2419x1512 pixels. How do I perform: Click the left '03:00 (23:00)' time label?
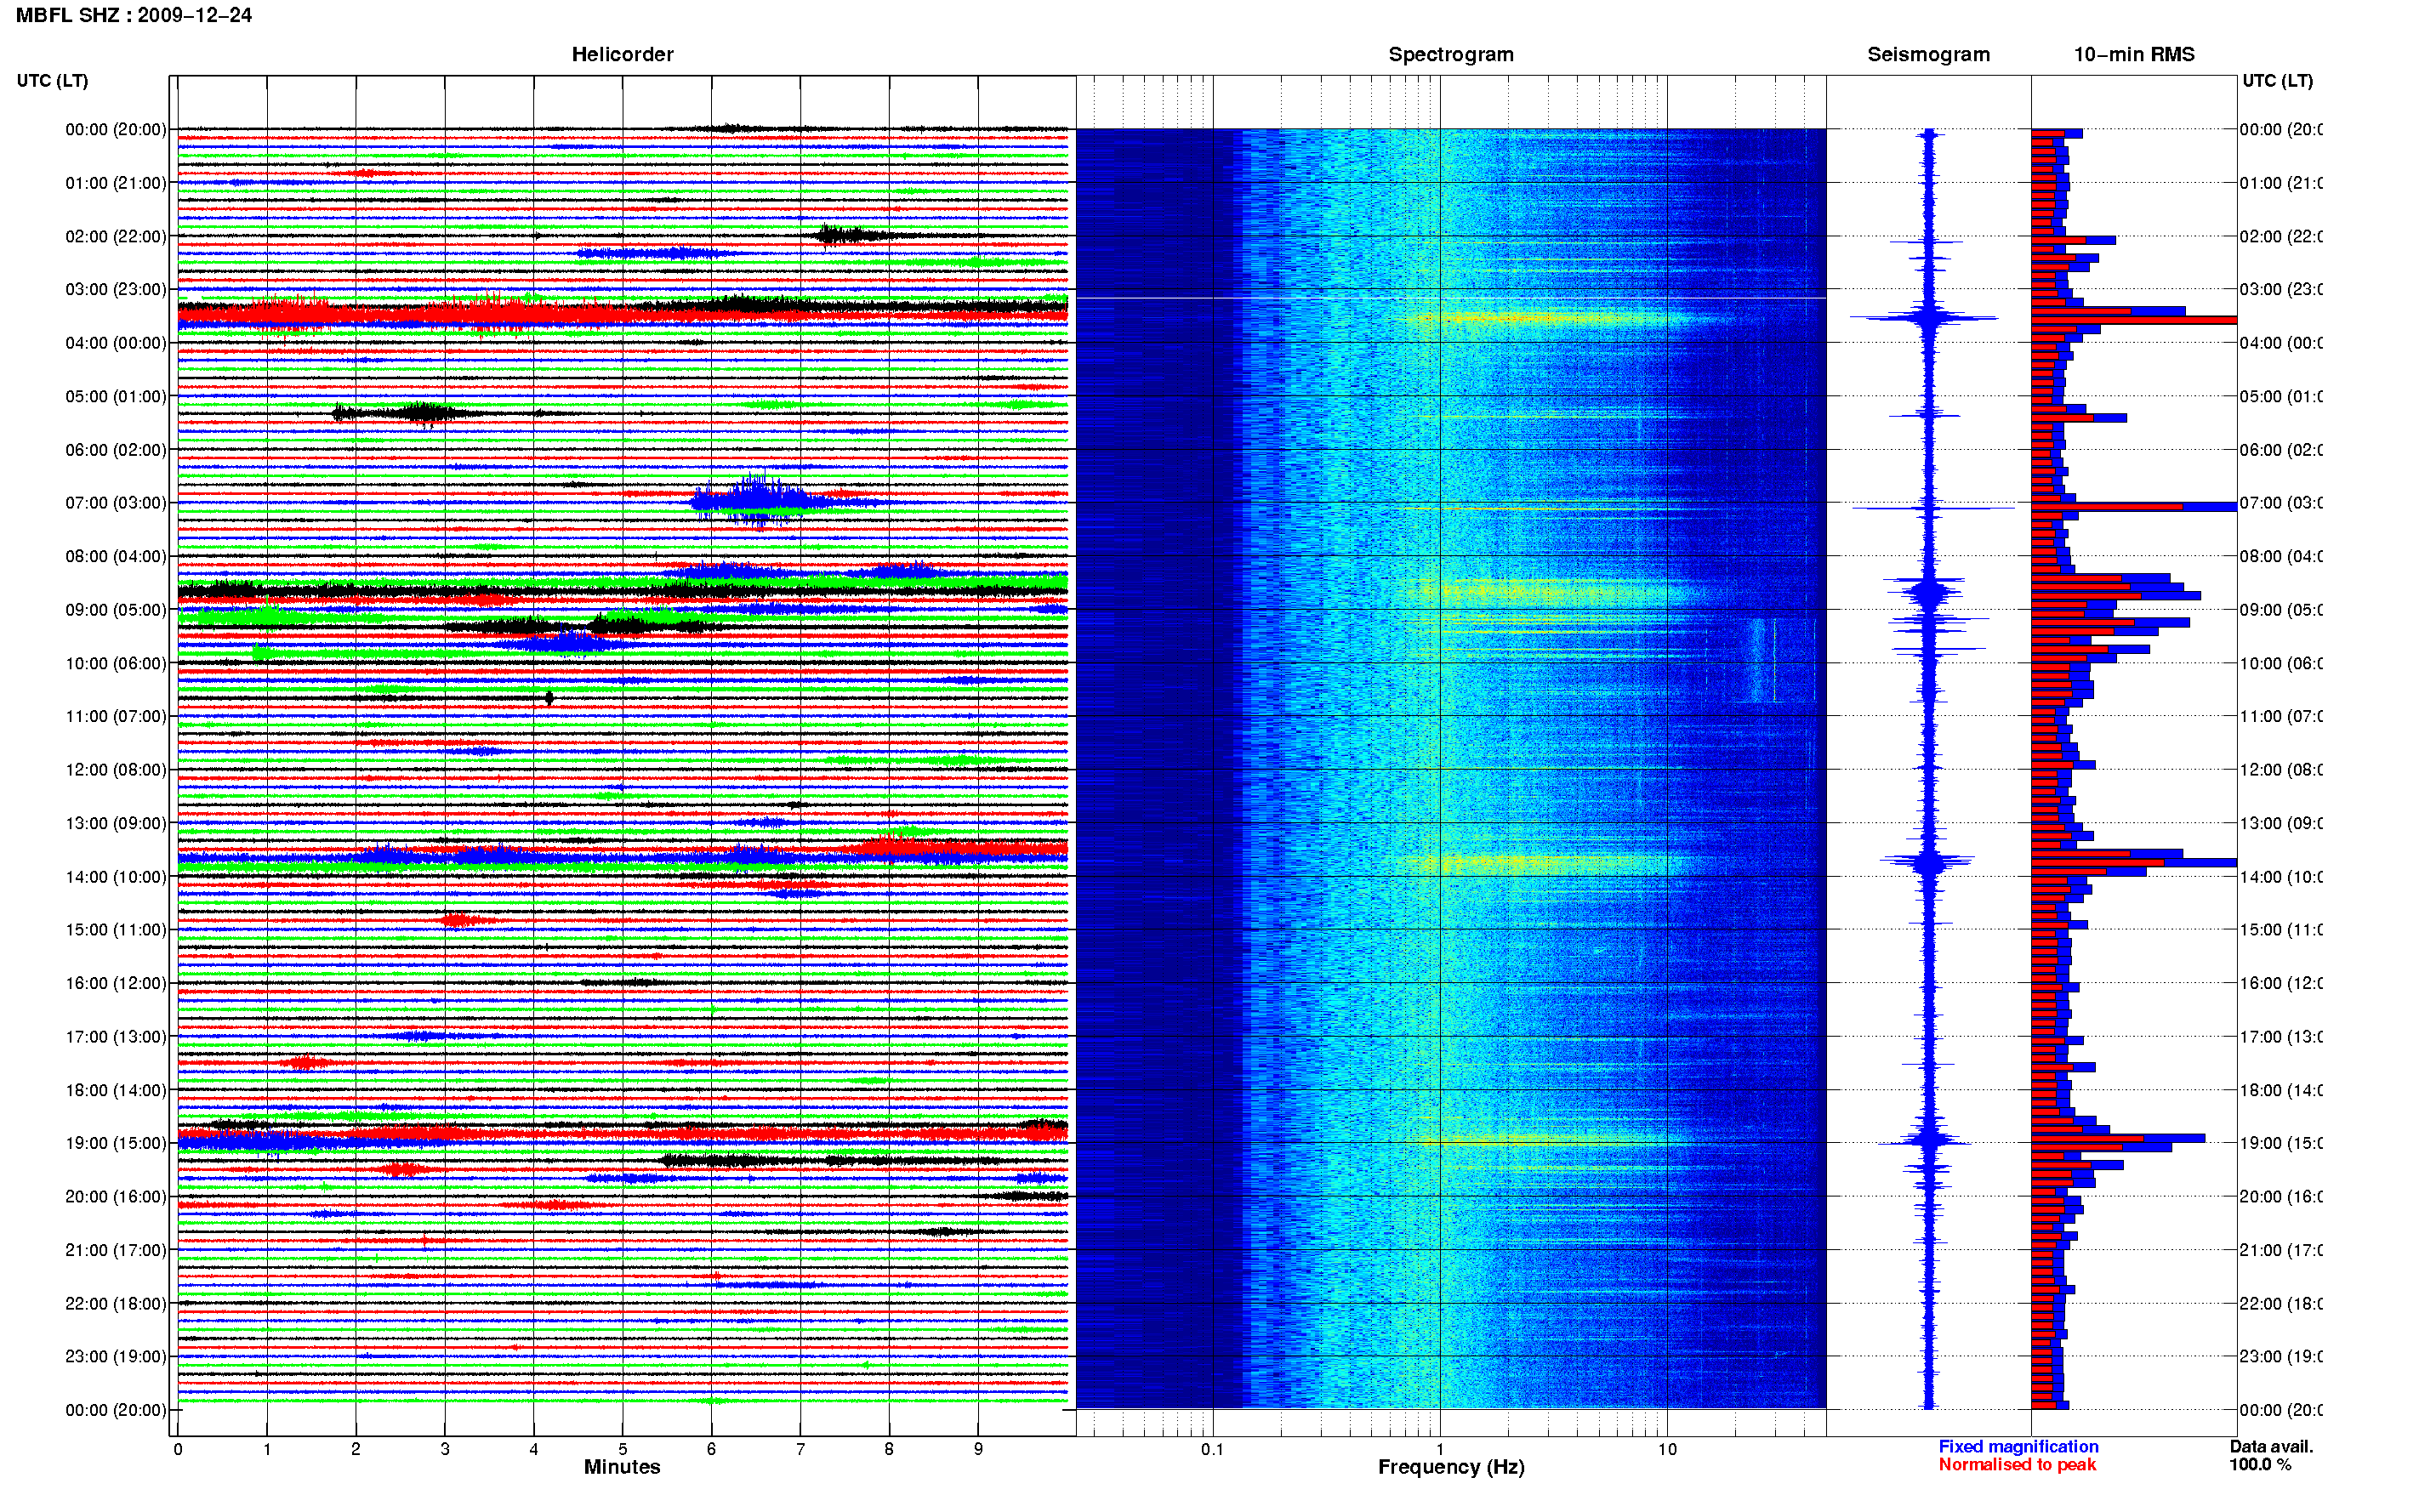pos(116,289)
